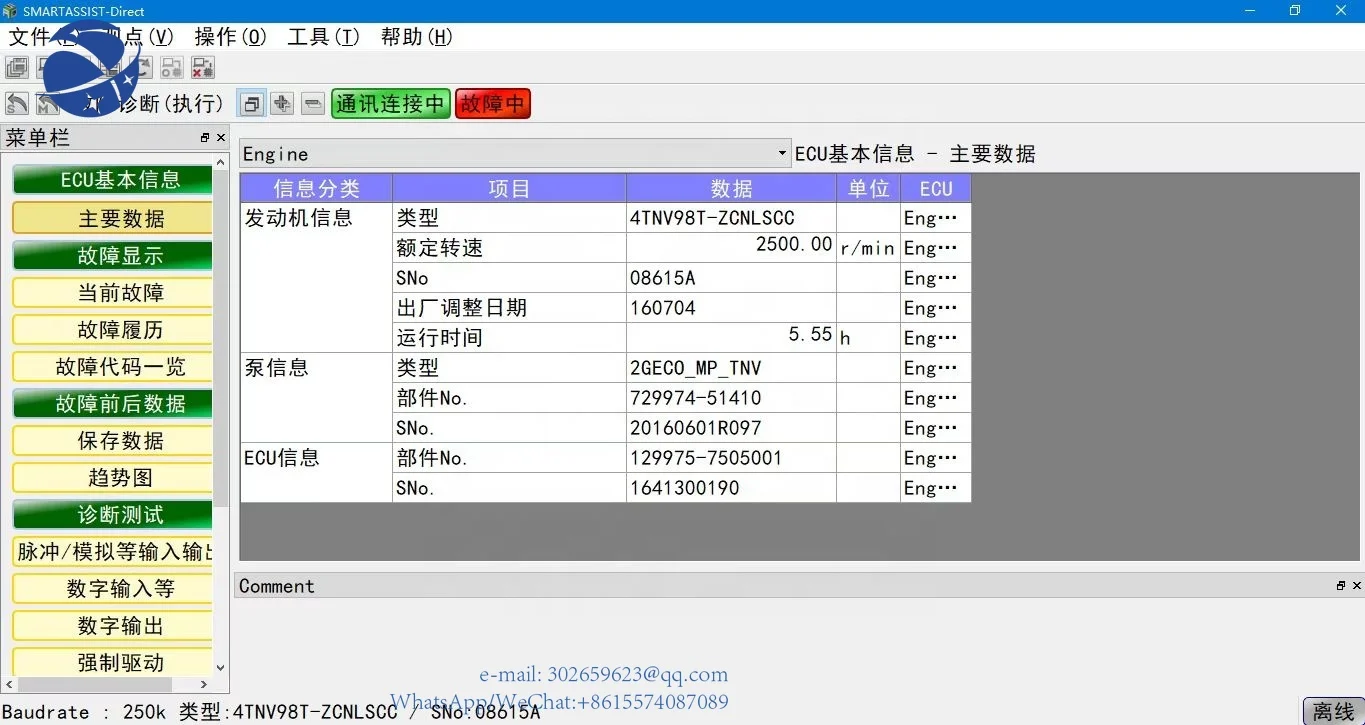
Task: Open 当前故障 in the side menu
Action: (x=112, y=292)
